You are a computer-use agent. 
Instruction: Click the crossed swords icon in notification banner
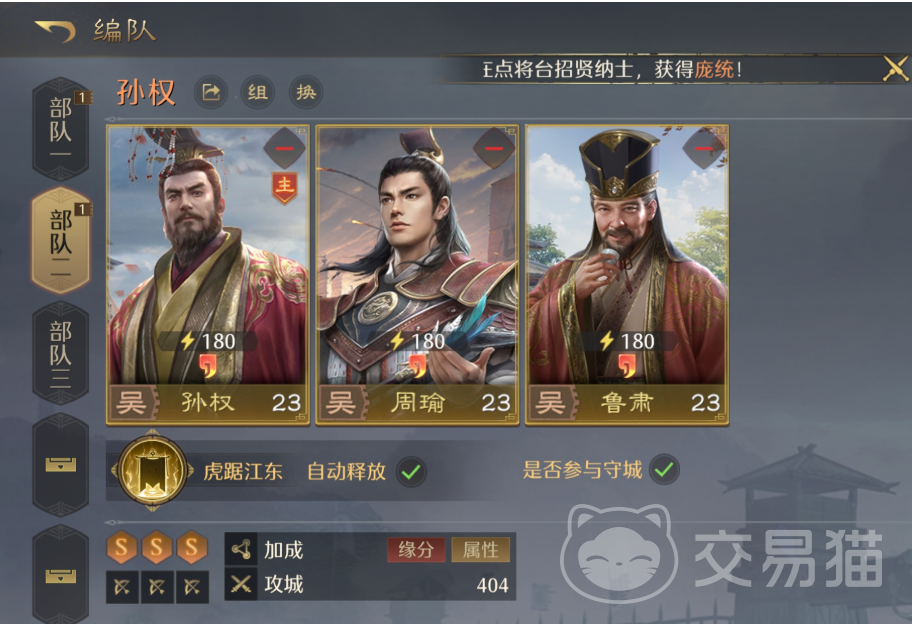tap(896, 69)
